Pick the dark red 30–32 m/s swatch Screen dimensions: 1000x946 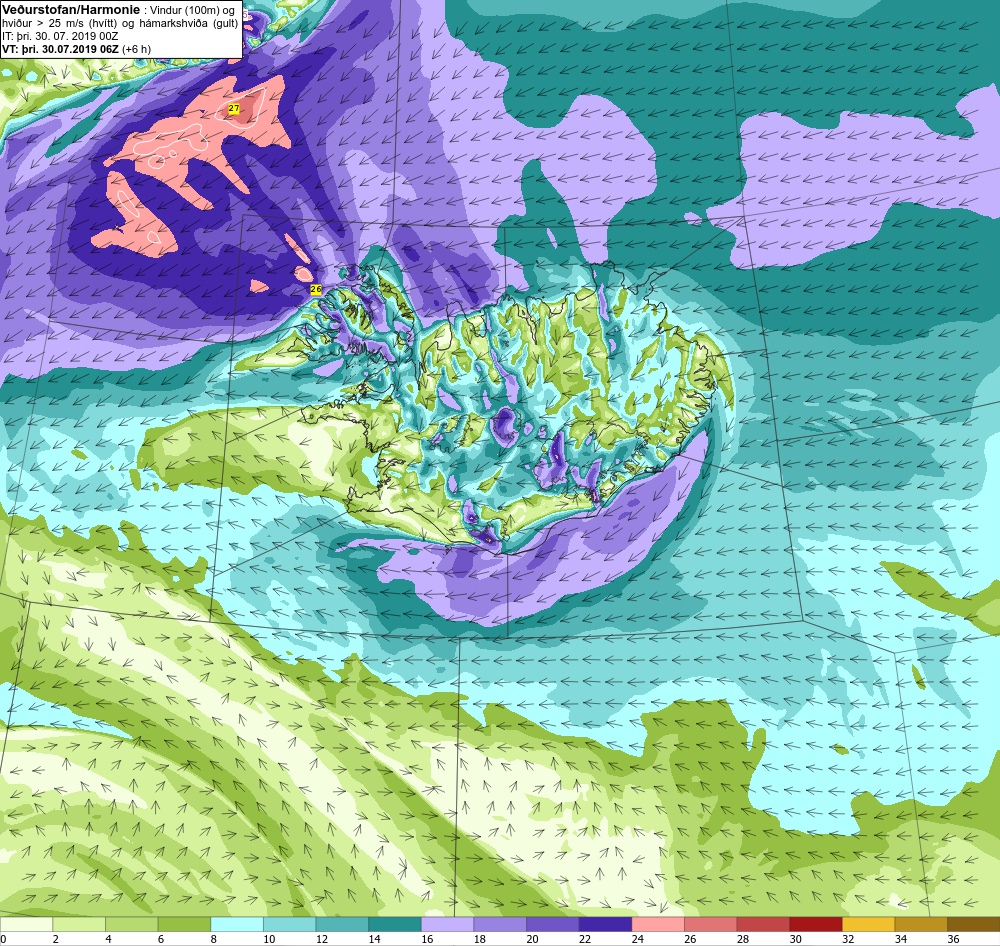pyautogui.click(x=816, y=924)
